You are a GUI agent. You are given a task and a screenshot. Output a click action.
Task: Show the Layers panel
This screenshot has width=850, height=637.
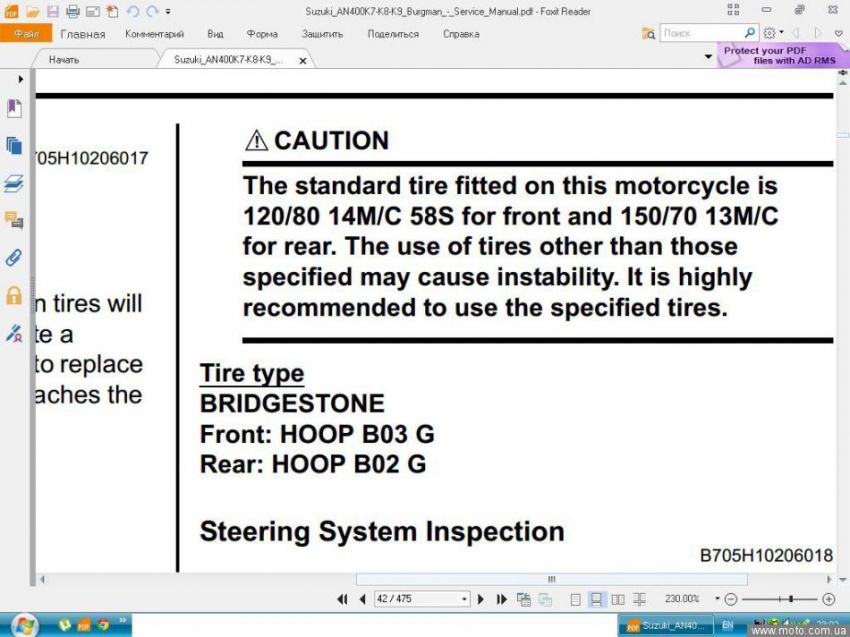pos(14,183)
